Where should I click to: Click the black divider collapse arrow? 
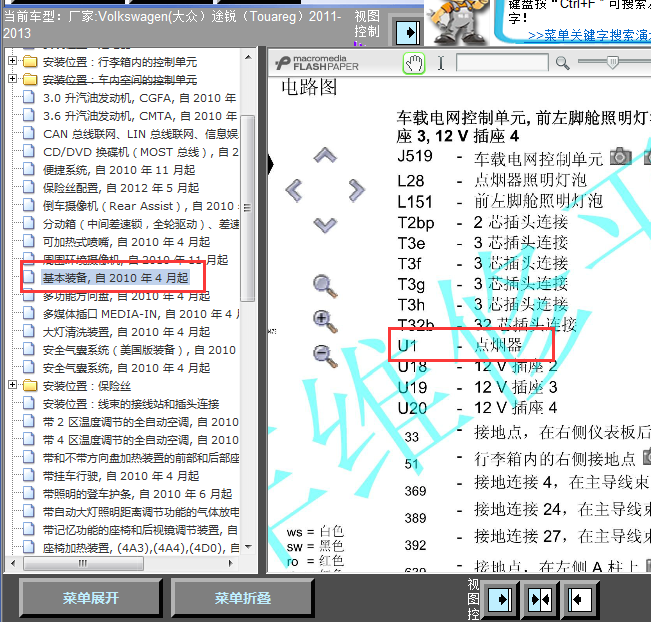(271, 164)
